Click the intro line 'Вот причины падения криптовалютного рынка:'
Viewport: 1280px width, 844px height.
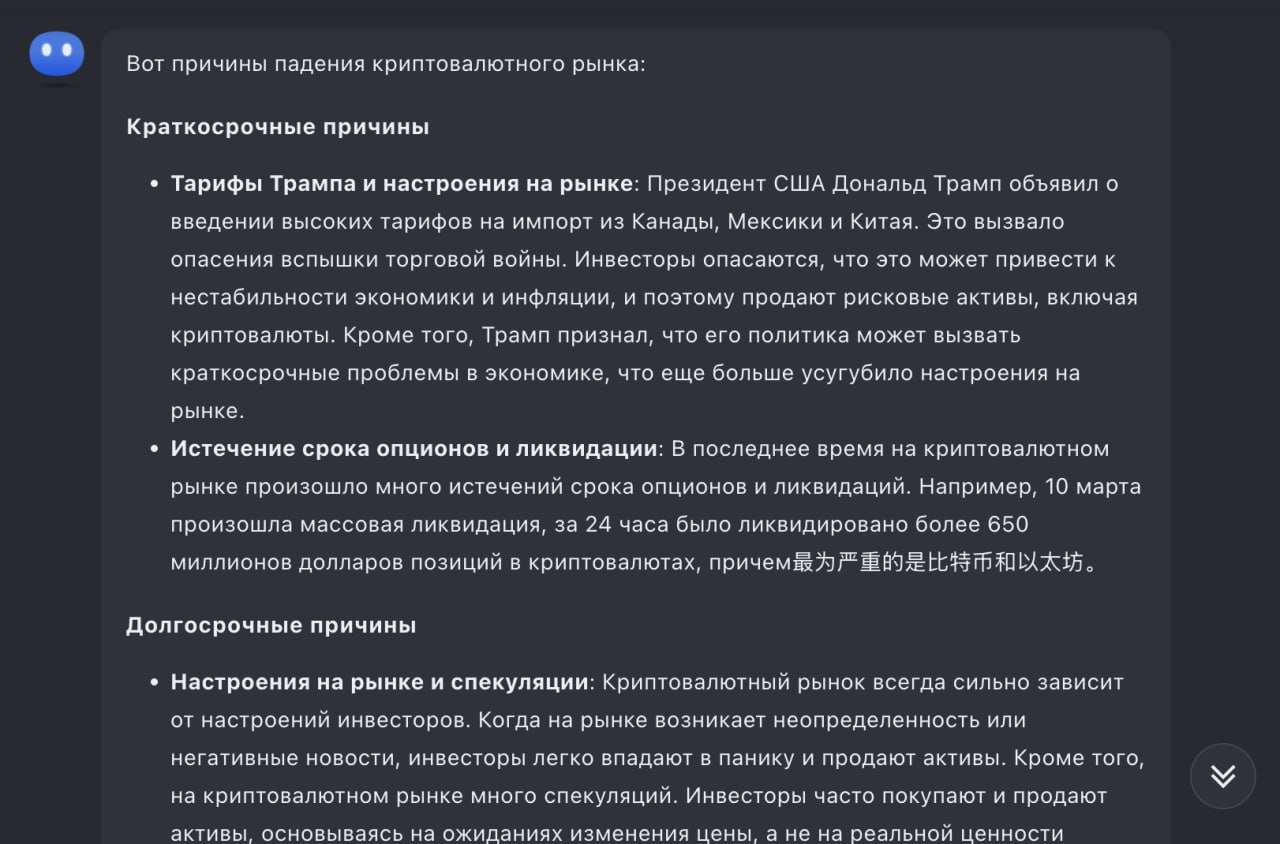(386, 64)
